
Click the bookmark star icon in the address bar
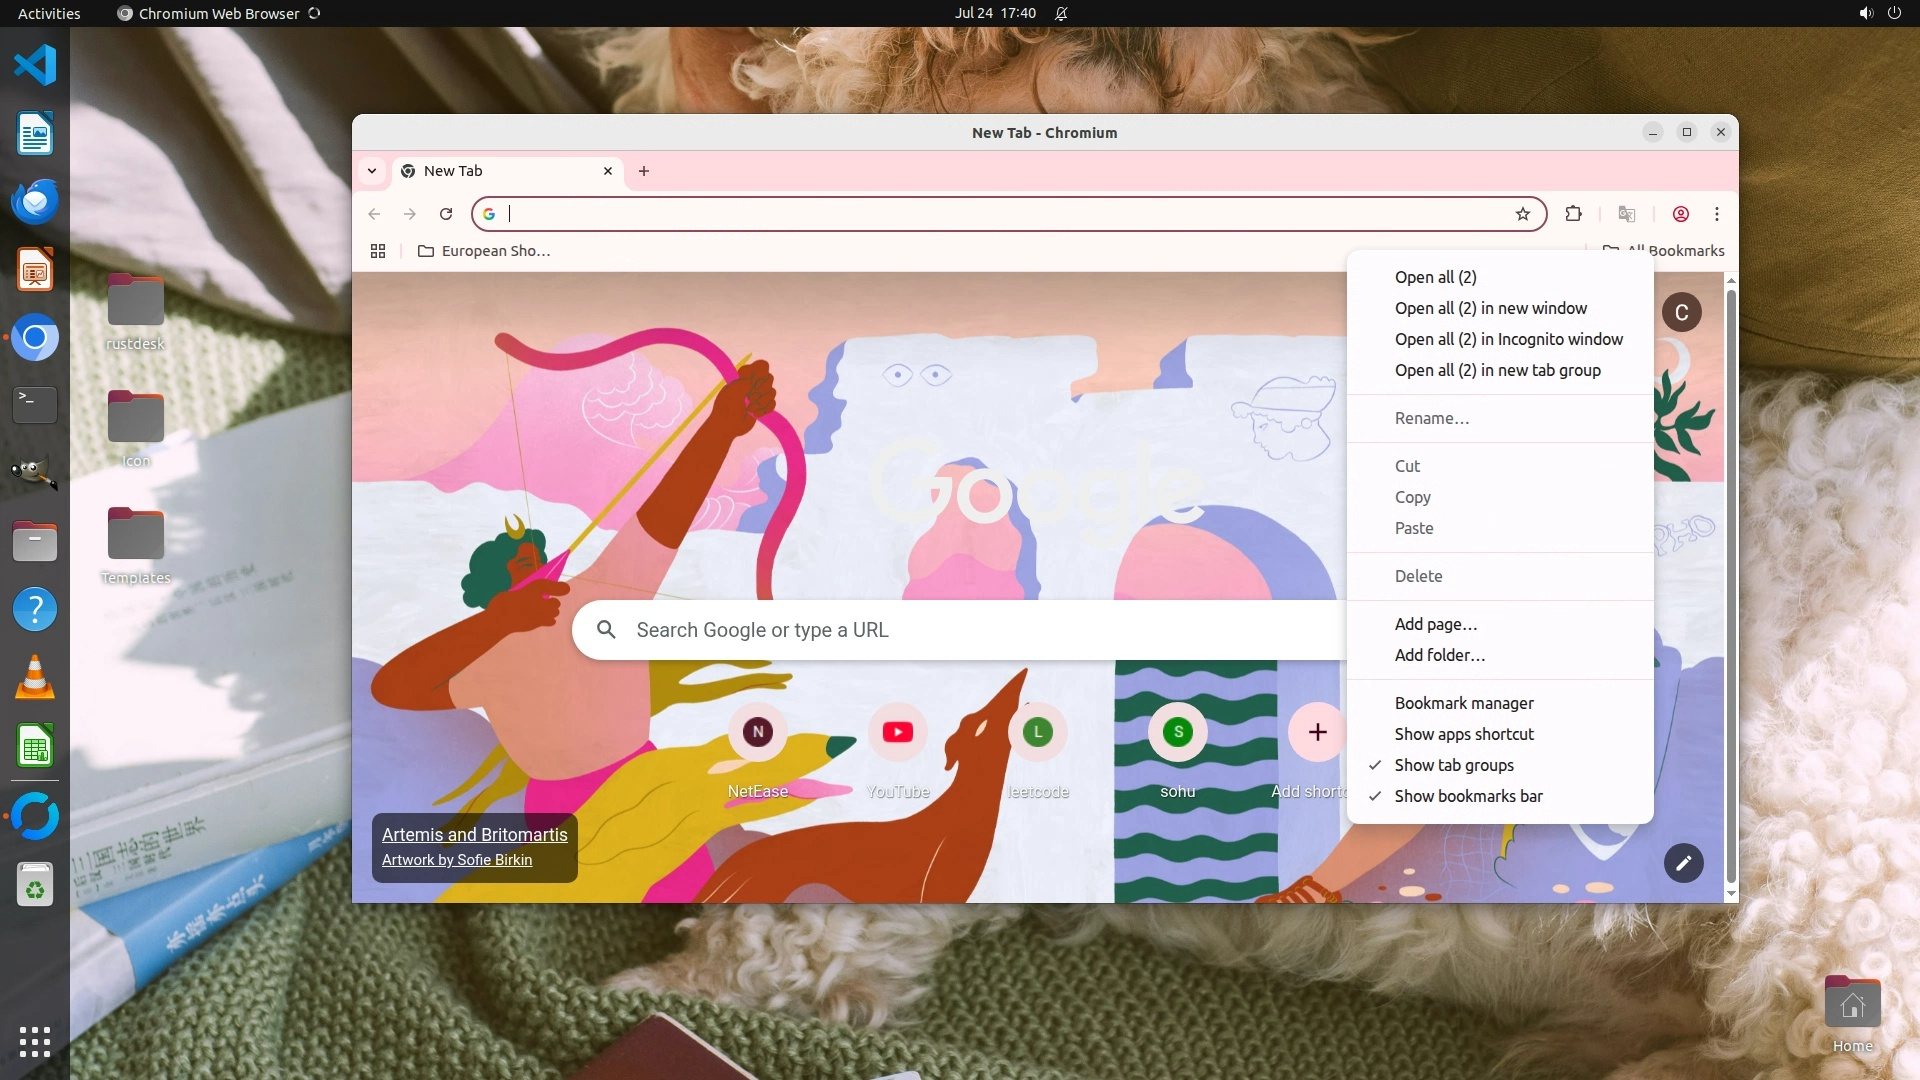coord(1522,214)
